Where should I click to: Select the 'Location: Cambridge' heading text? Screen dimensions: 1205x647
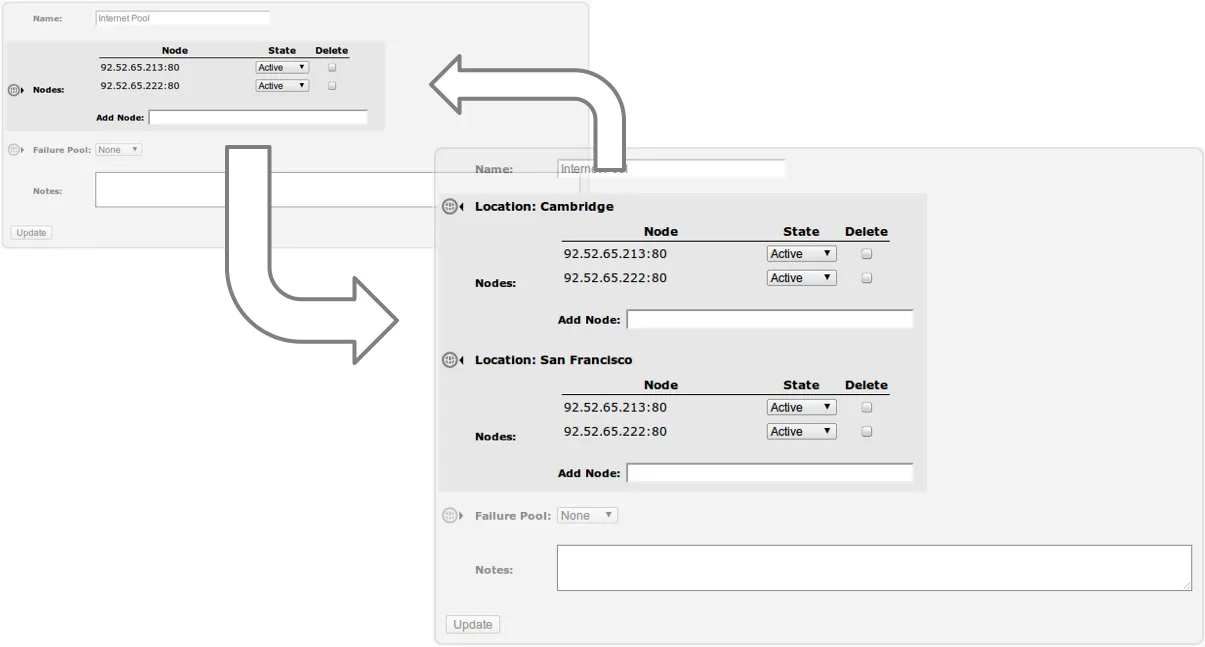(x=544, y=207)
